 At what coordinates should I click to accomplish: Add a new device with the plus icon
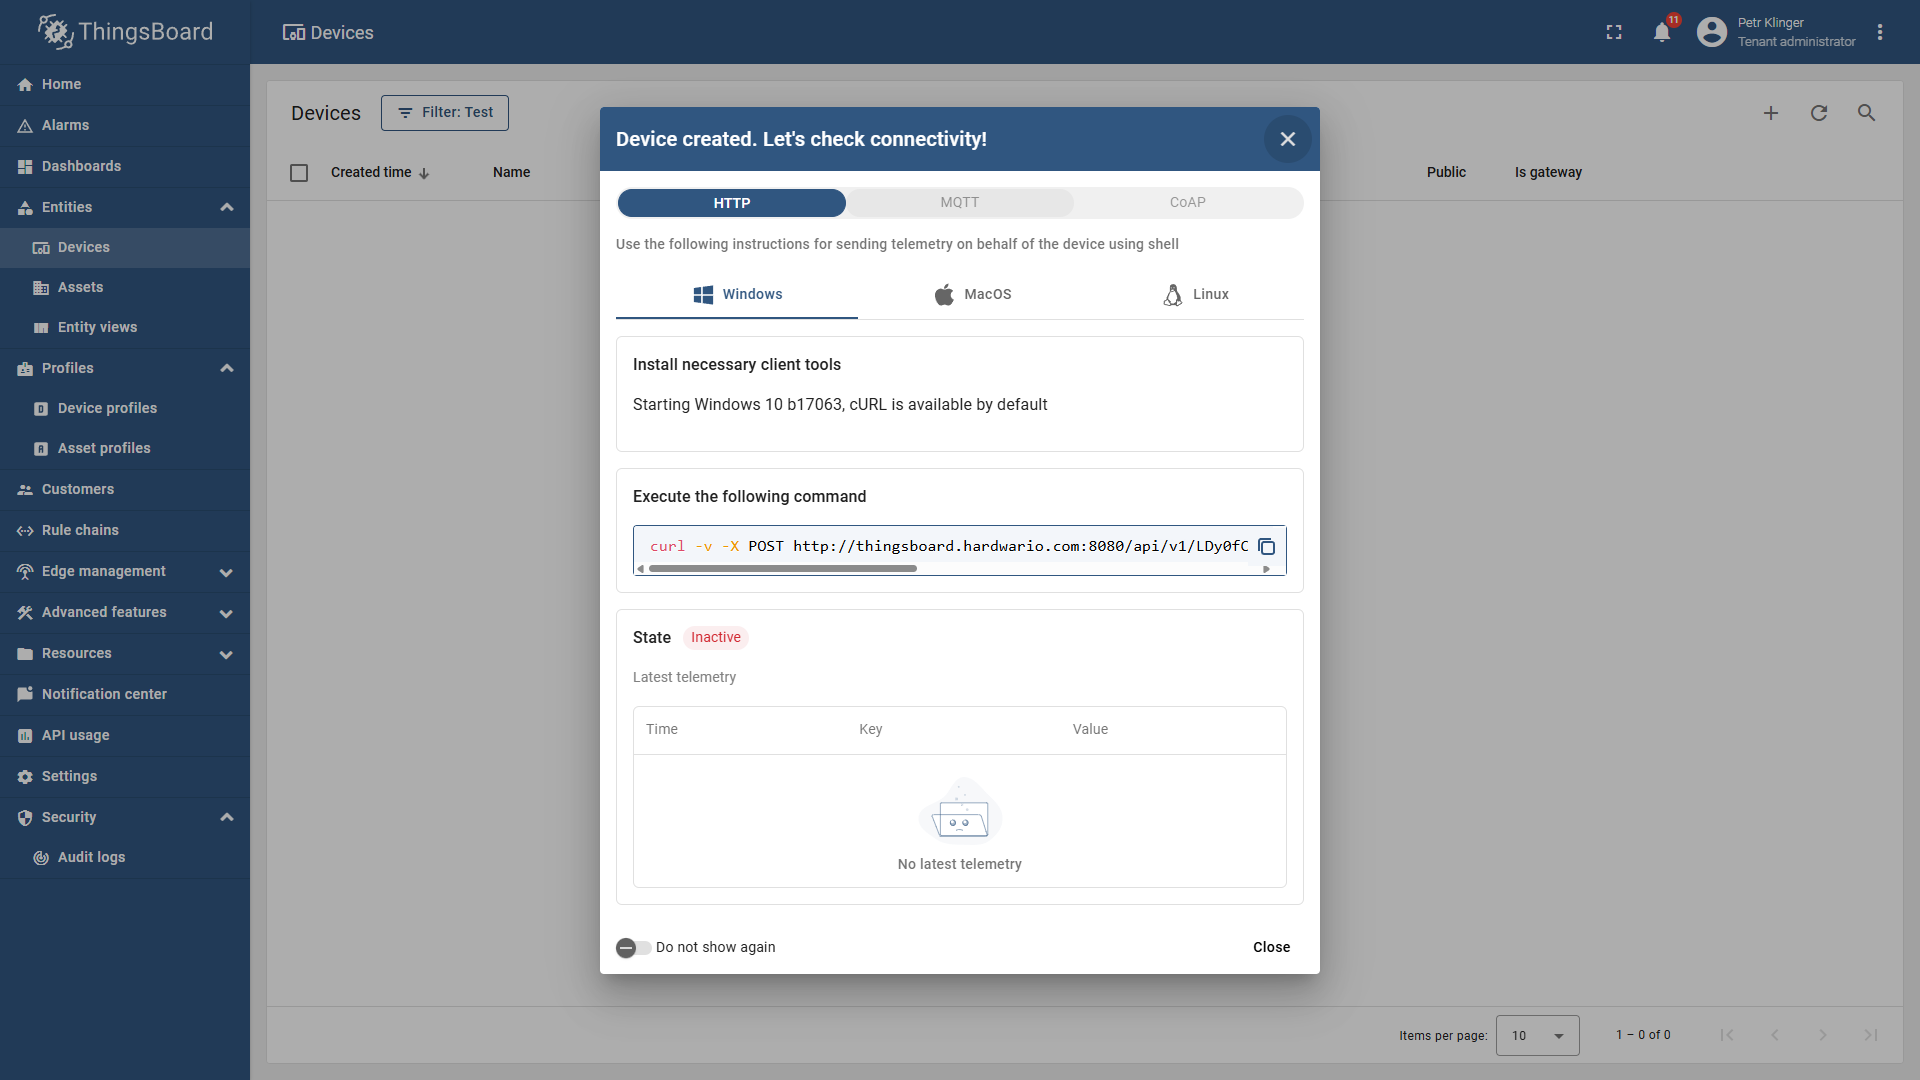pos(1771,113)
